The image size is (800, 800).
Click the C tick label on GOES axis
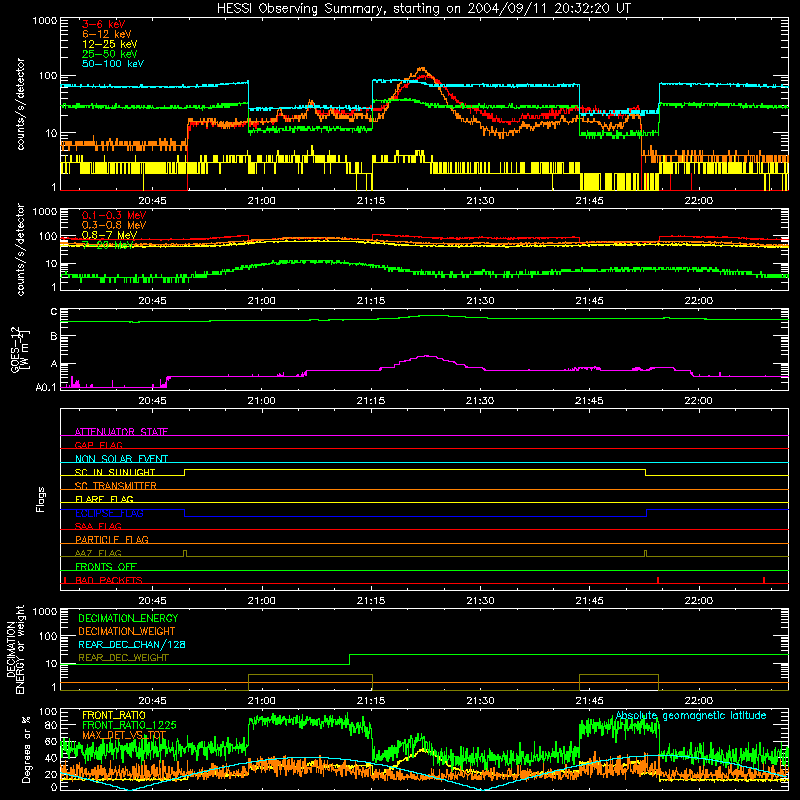pyautogui.click(x=54, y=312)
